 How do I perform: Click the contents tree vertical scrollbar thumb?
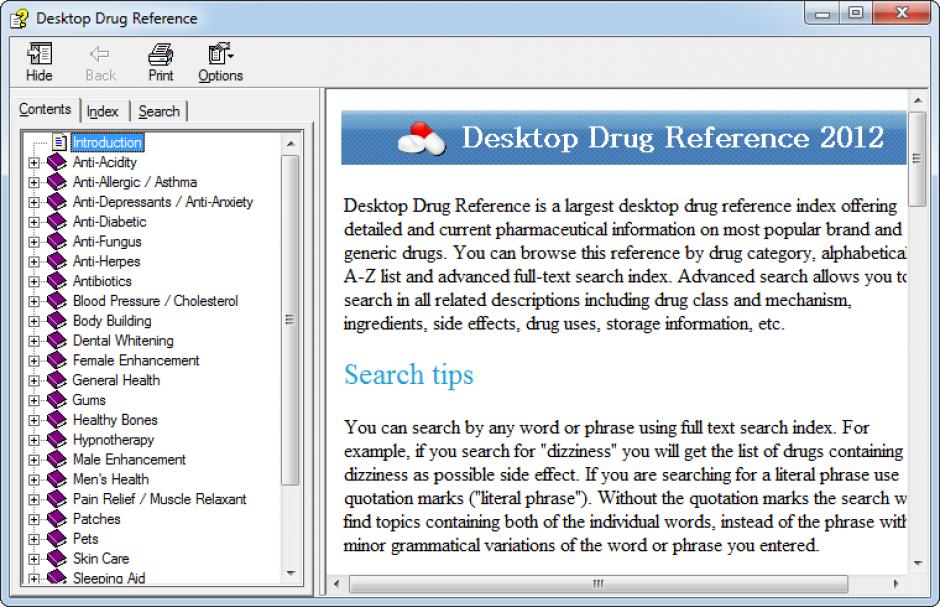tap(290, 319)
